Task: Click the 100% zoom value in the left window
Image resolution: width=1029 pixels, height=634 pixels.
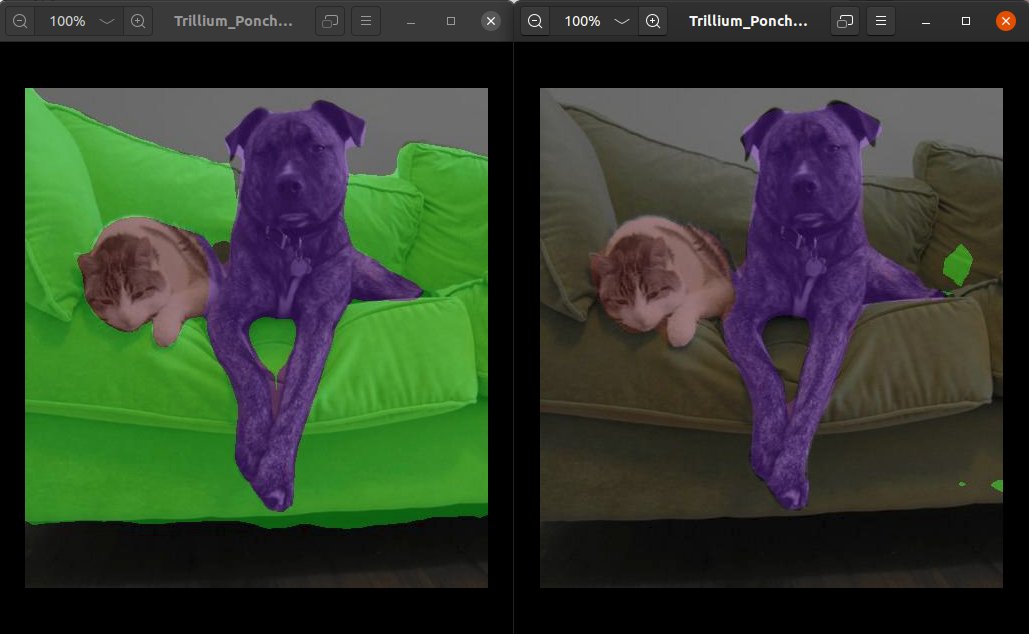Action: 67,20
